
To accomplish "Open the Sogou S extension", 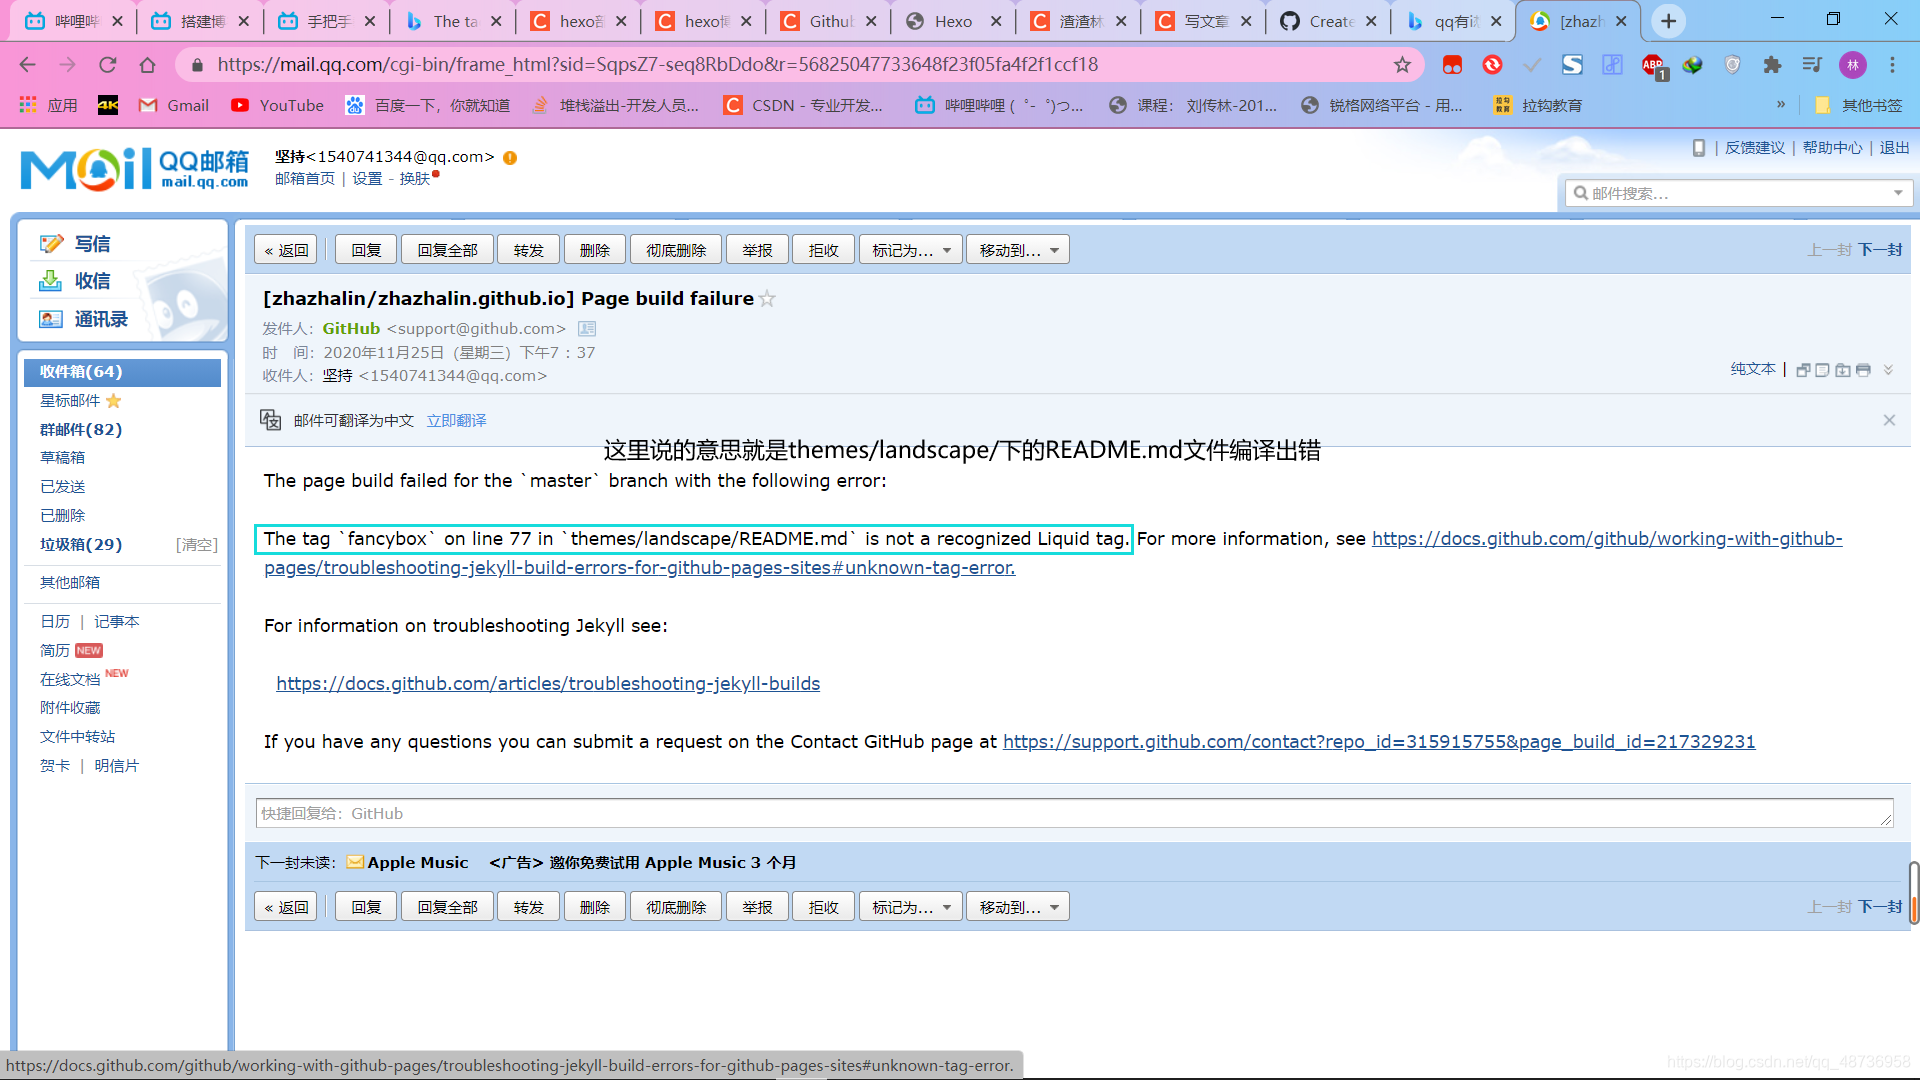I will 1573,65.
